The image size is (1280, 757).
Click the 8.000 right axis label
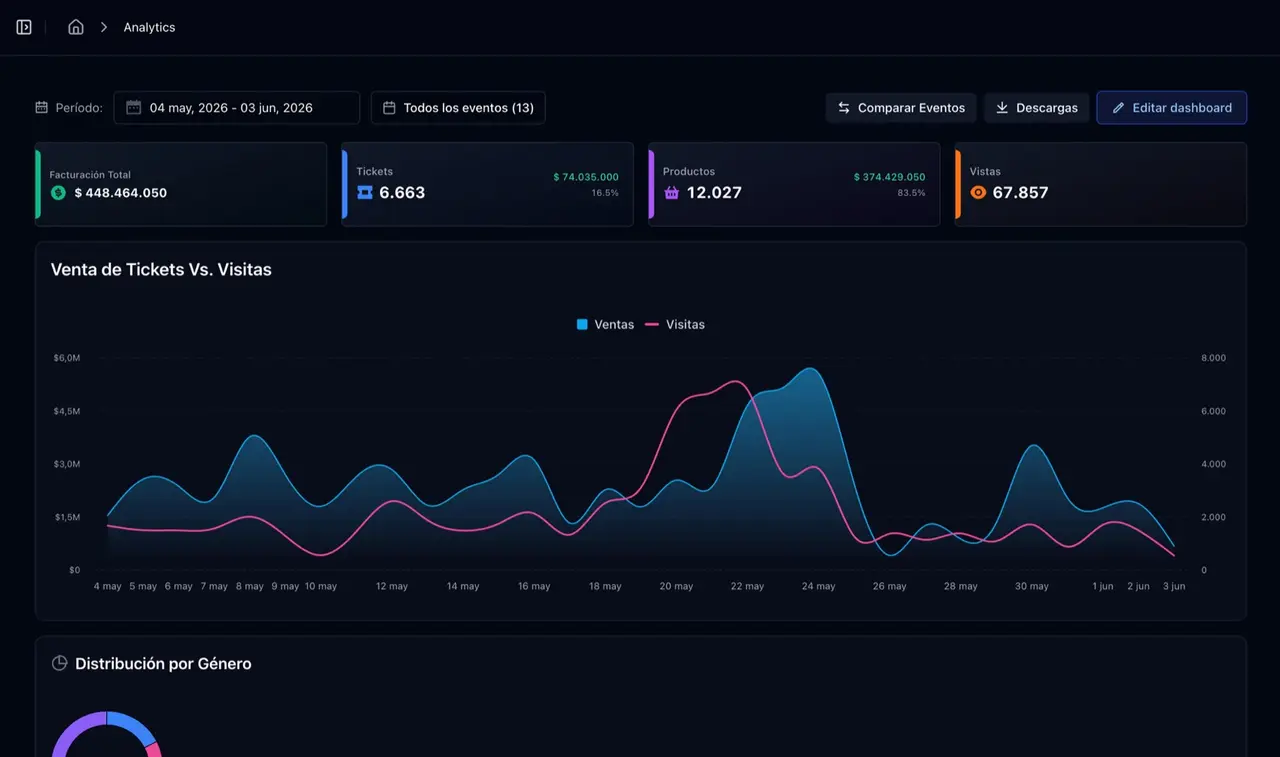pyautogui.click(x=1213, y=358)
